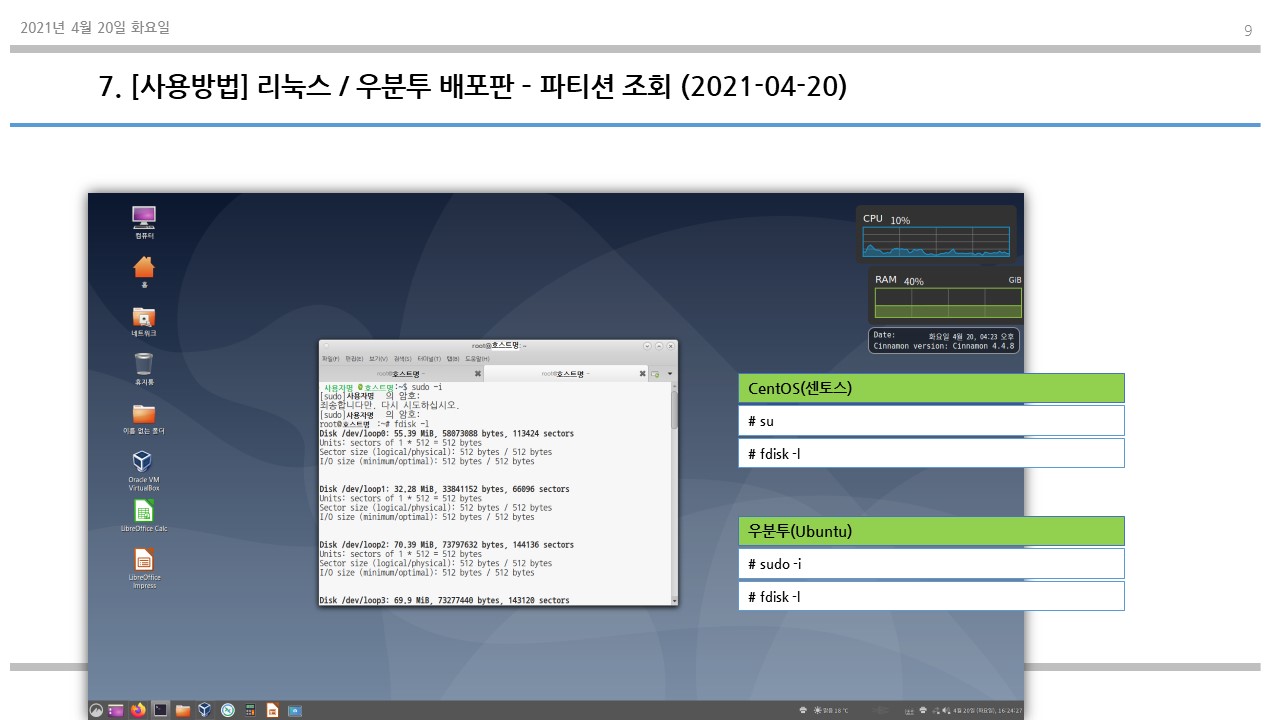Click the purple window icon in taskbar

point(116,710)
